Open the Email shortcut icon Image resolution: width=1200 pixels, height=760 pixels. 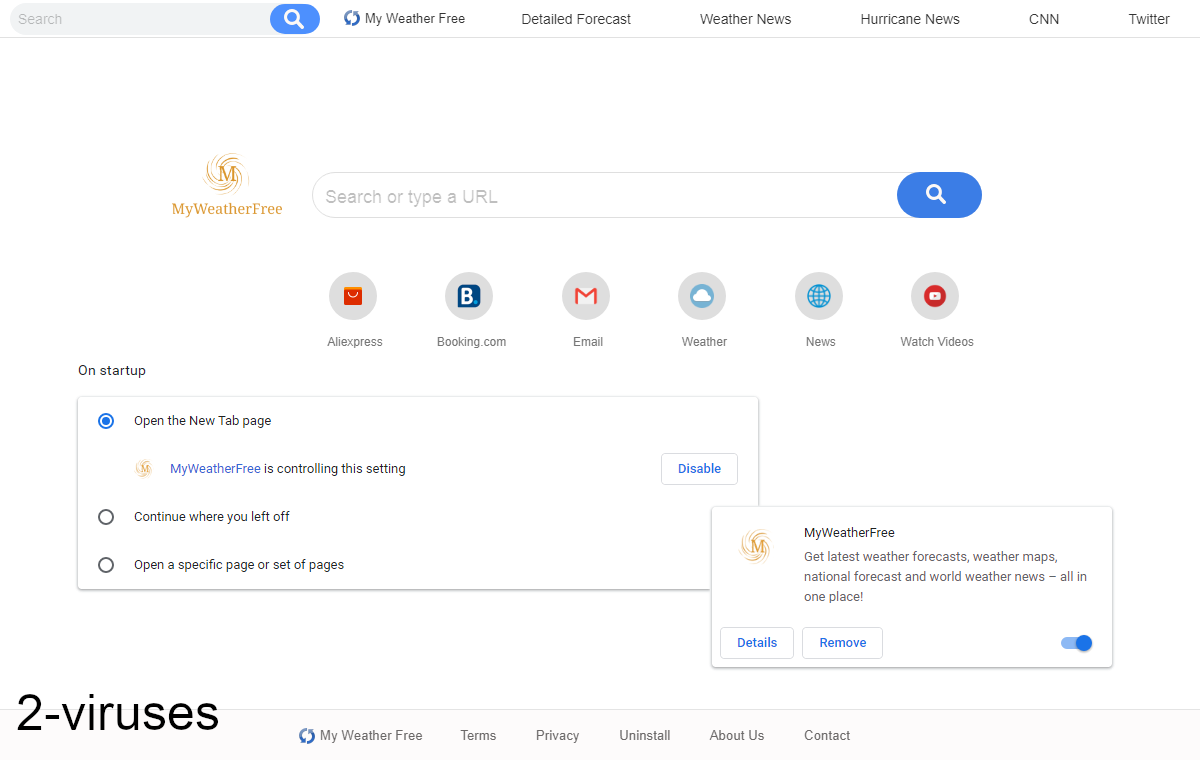pos(586,296)
